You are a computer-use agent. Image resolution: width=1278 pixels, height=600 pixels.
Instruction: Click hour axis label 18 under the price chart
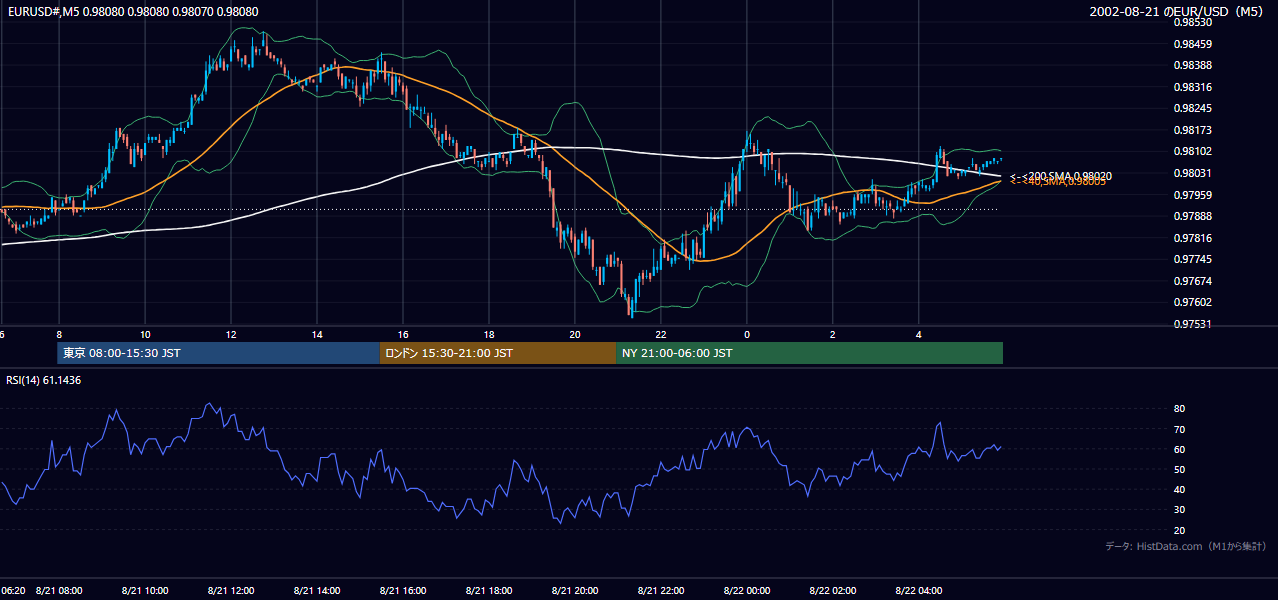[489, 334]
